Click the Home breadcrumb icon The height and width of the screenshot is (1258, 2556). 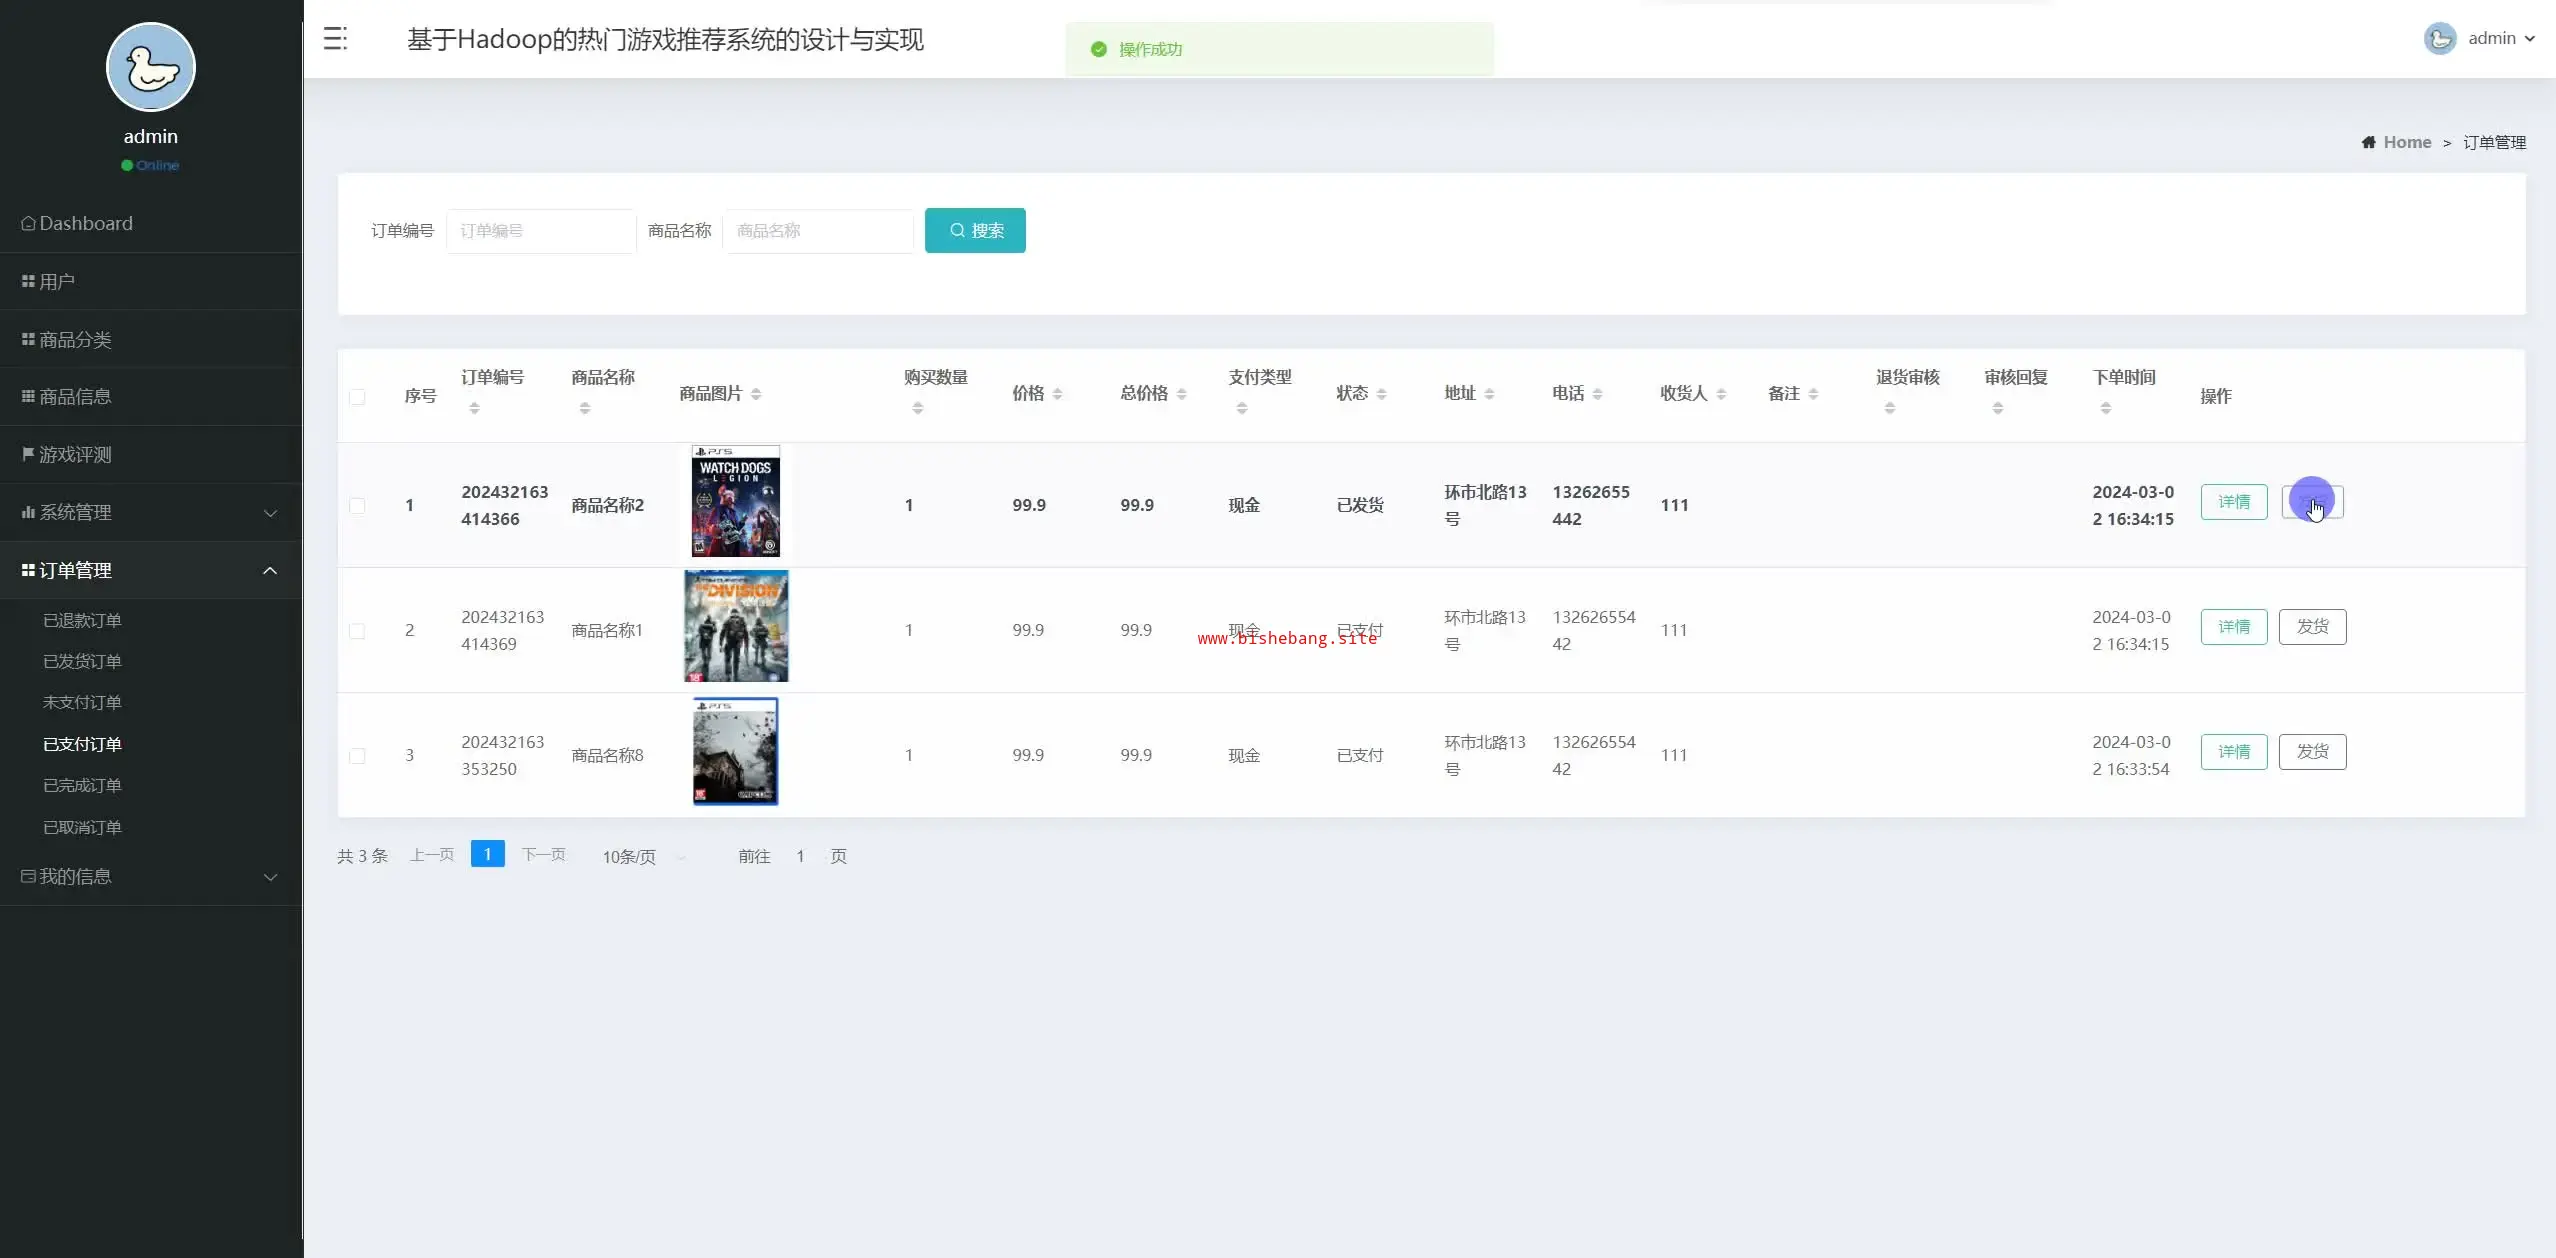click(2368, 143)
